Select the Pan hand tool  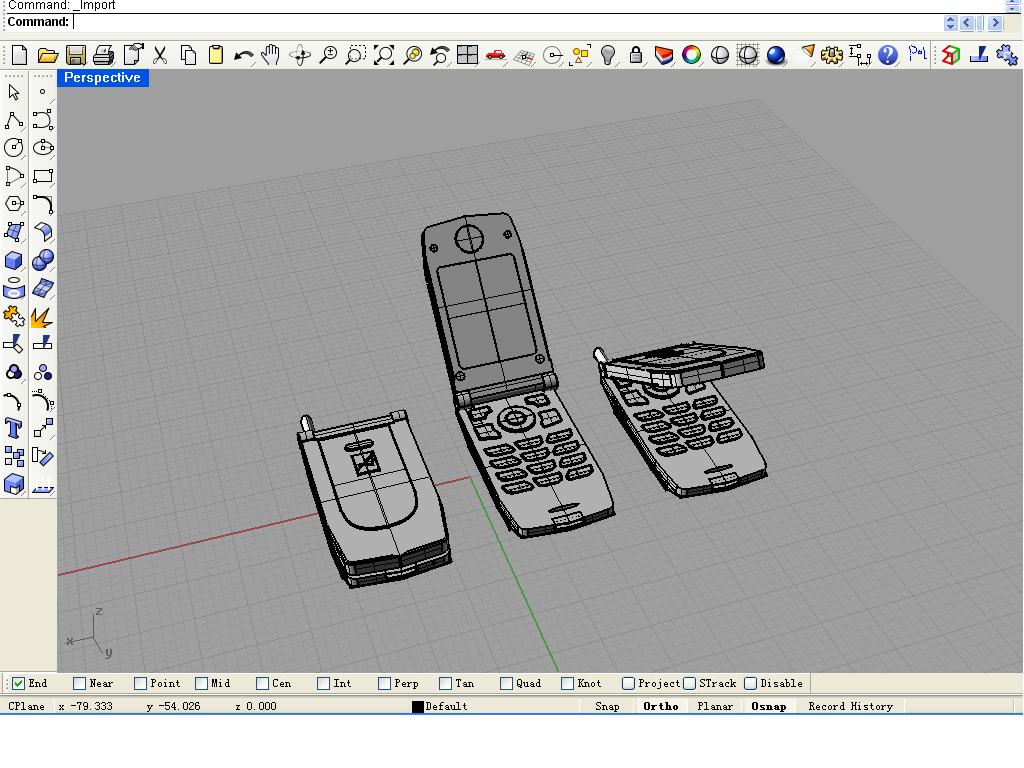(x=271, y=56)
